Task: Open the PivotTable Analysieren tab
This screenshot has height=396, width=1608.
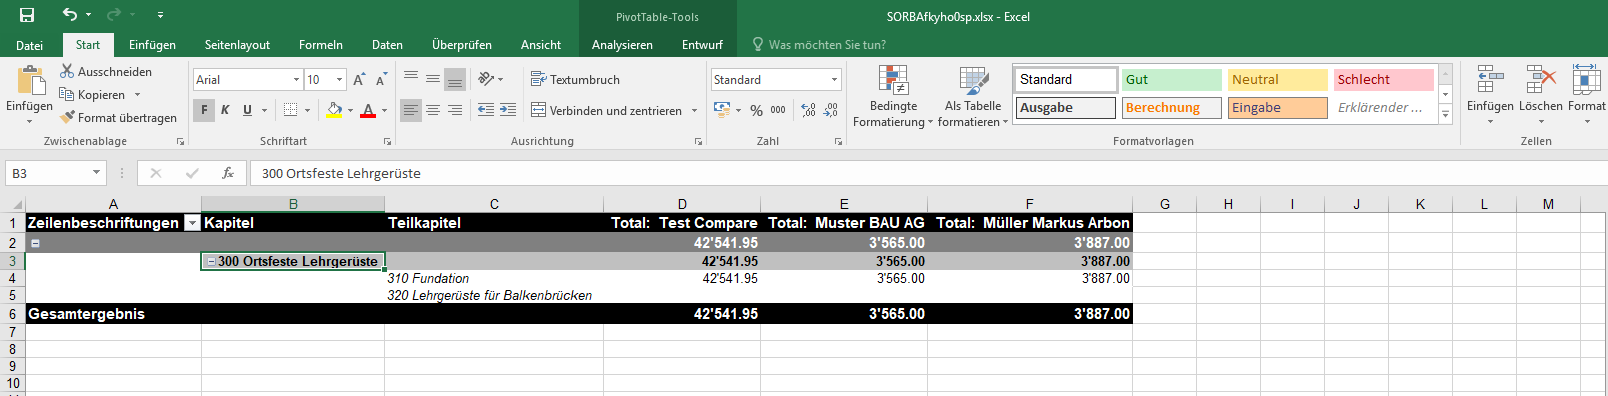Action: [622, 45]
